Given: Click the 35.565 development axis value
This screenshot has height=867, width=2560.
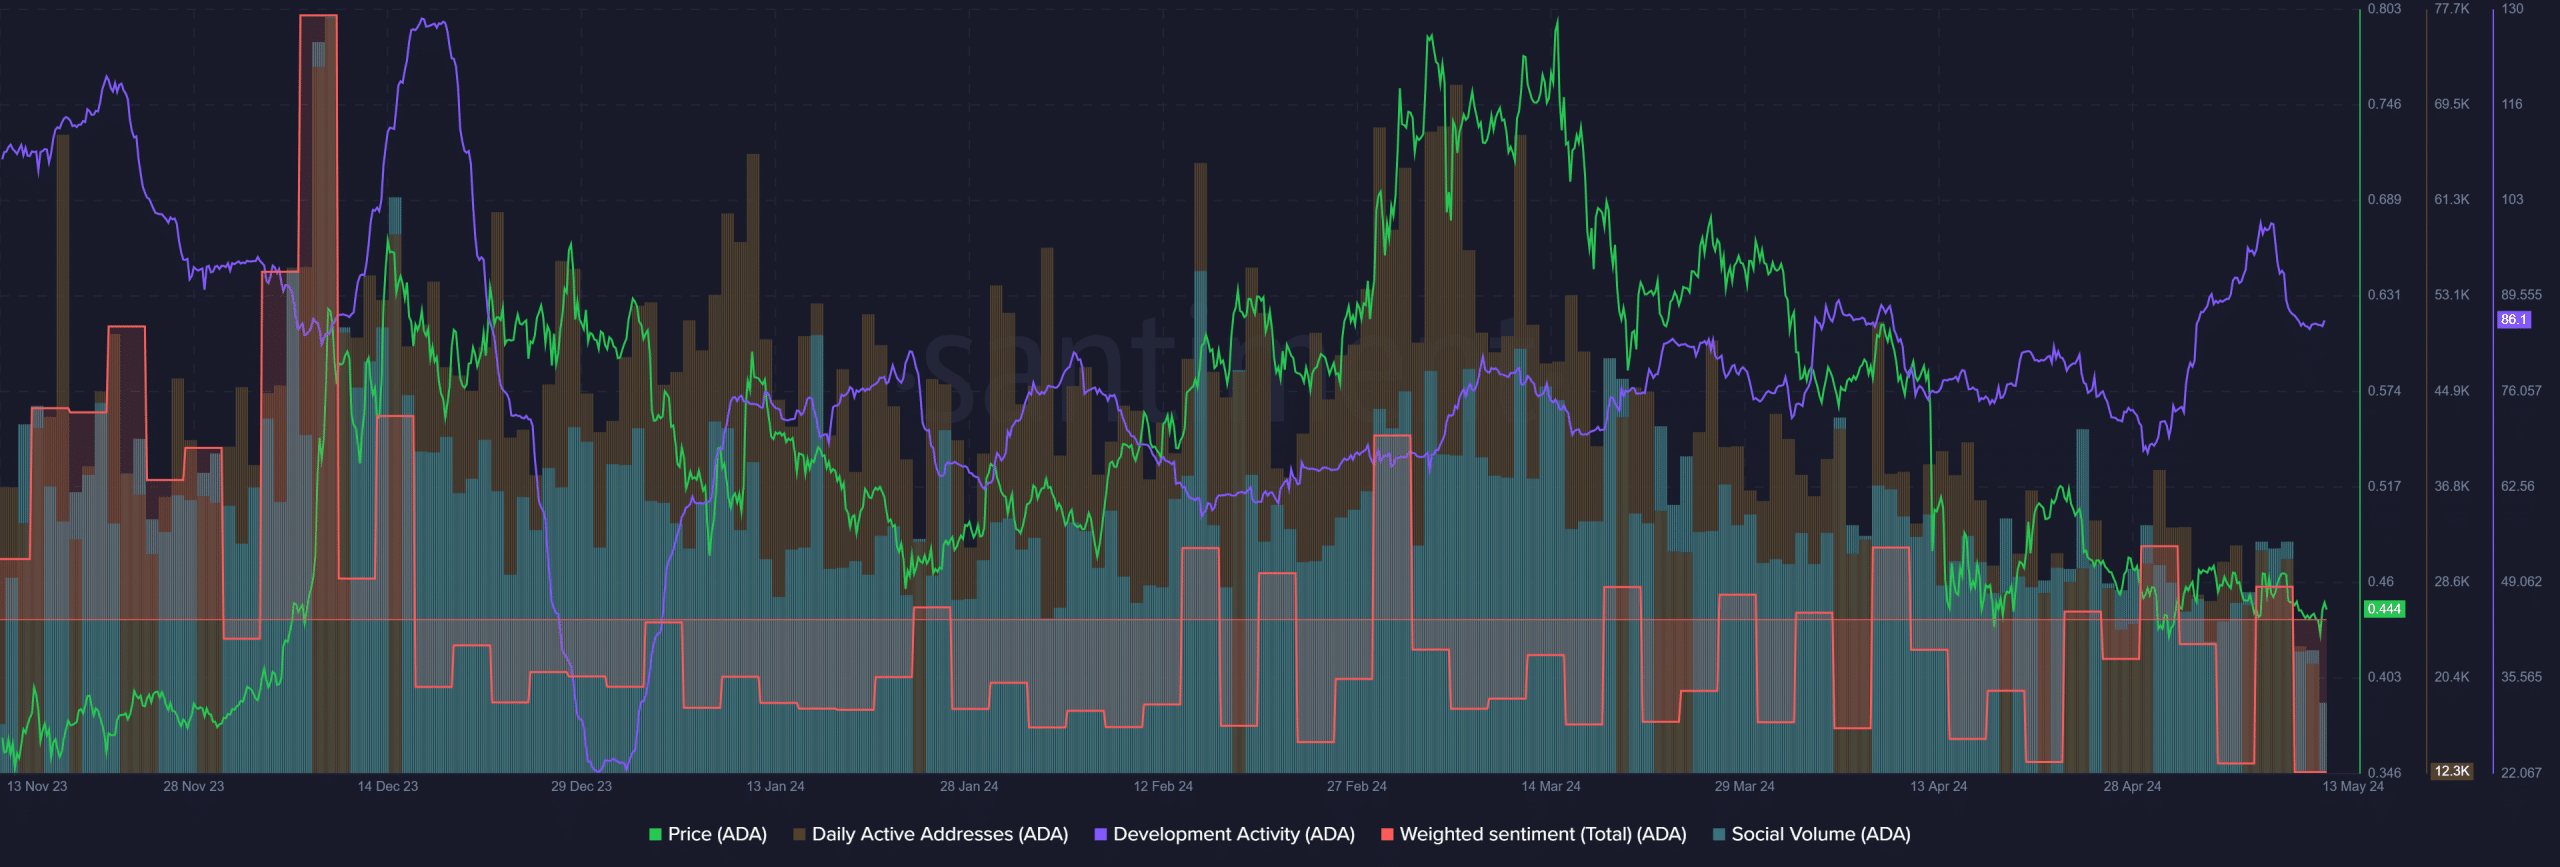Looking at the screenshot, I should coord(2521,677).
